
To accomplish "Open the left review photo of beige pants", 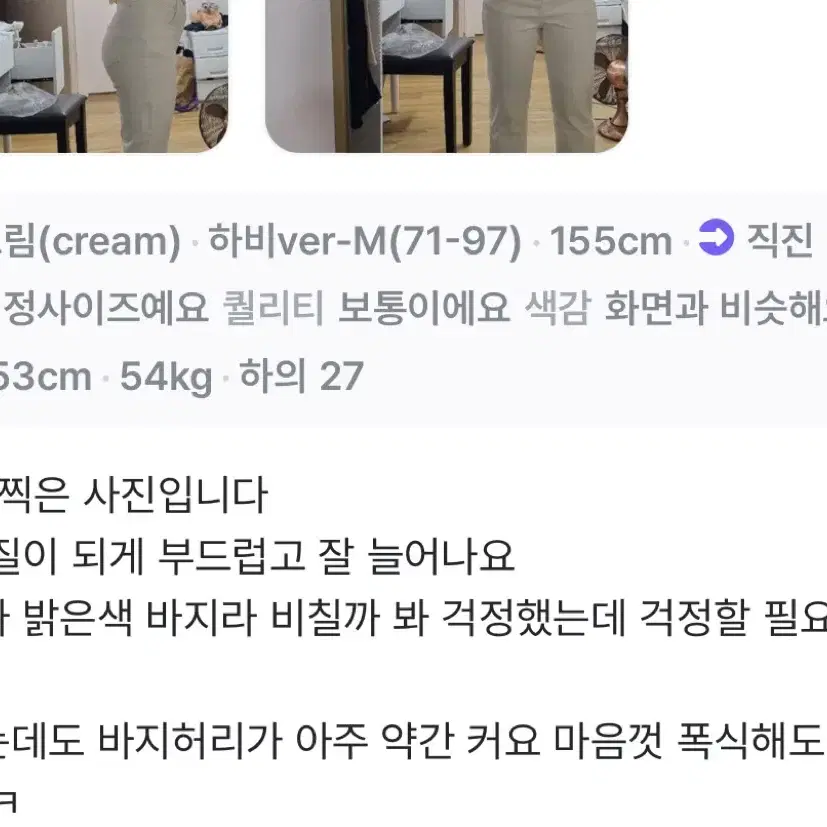I will (x=113, y=76).
